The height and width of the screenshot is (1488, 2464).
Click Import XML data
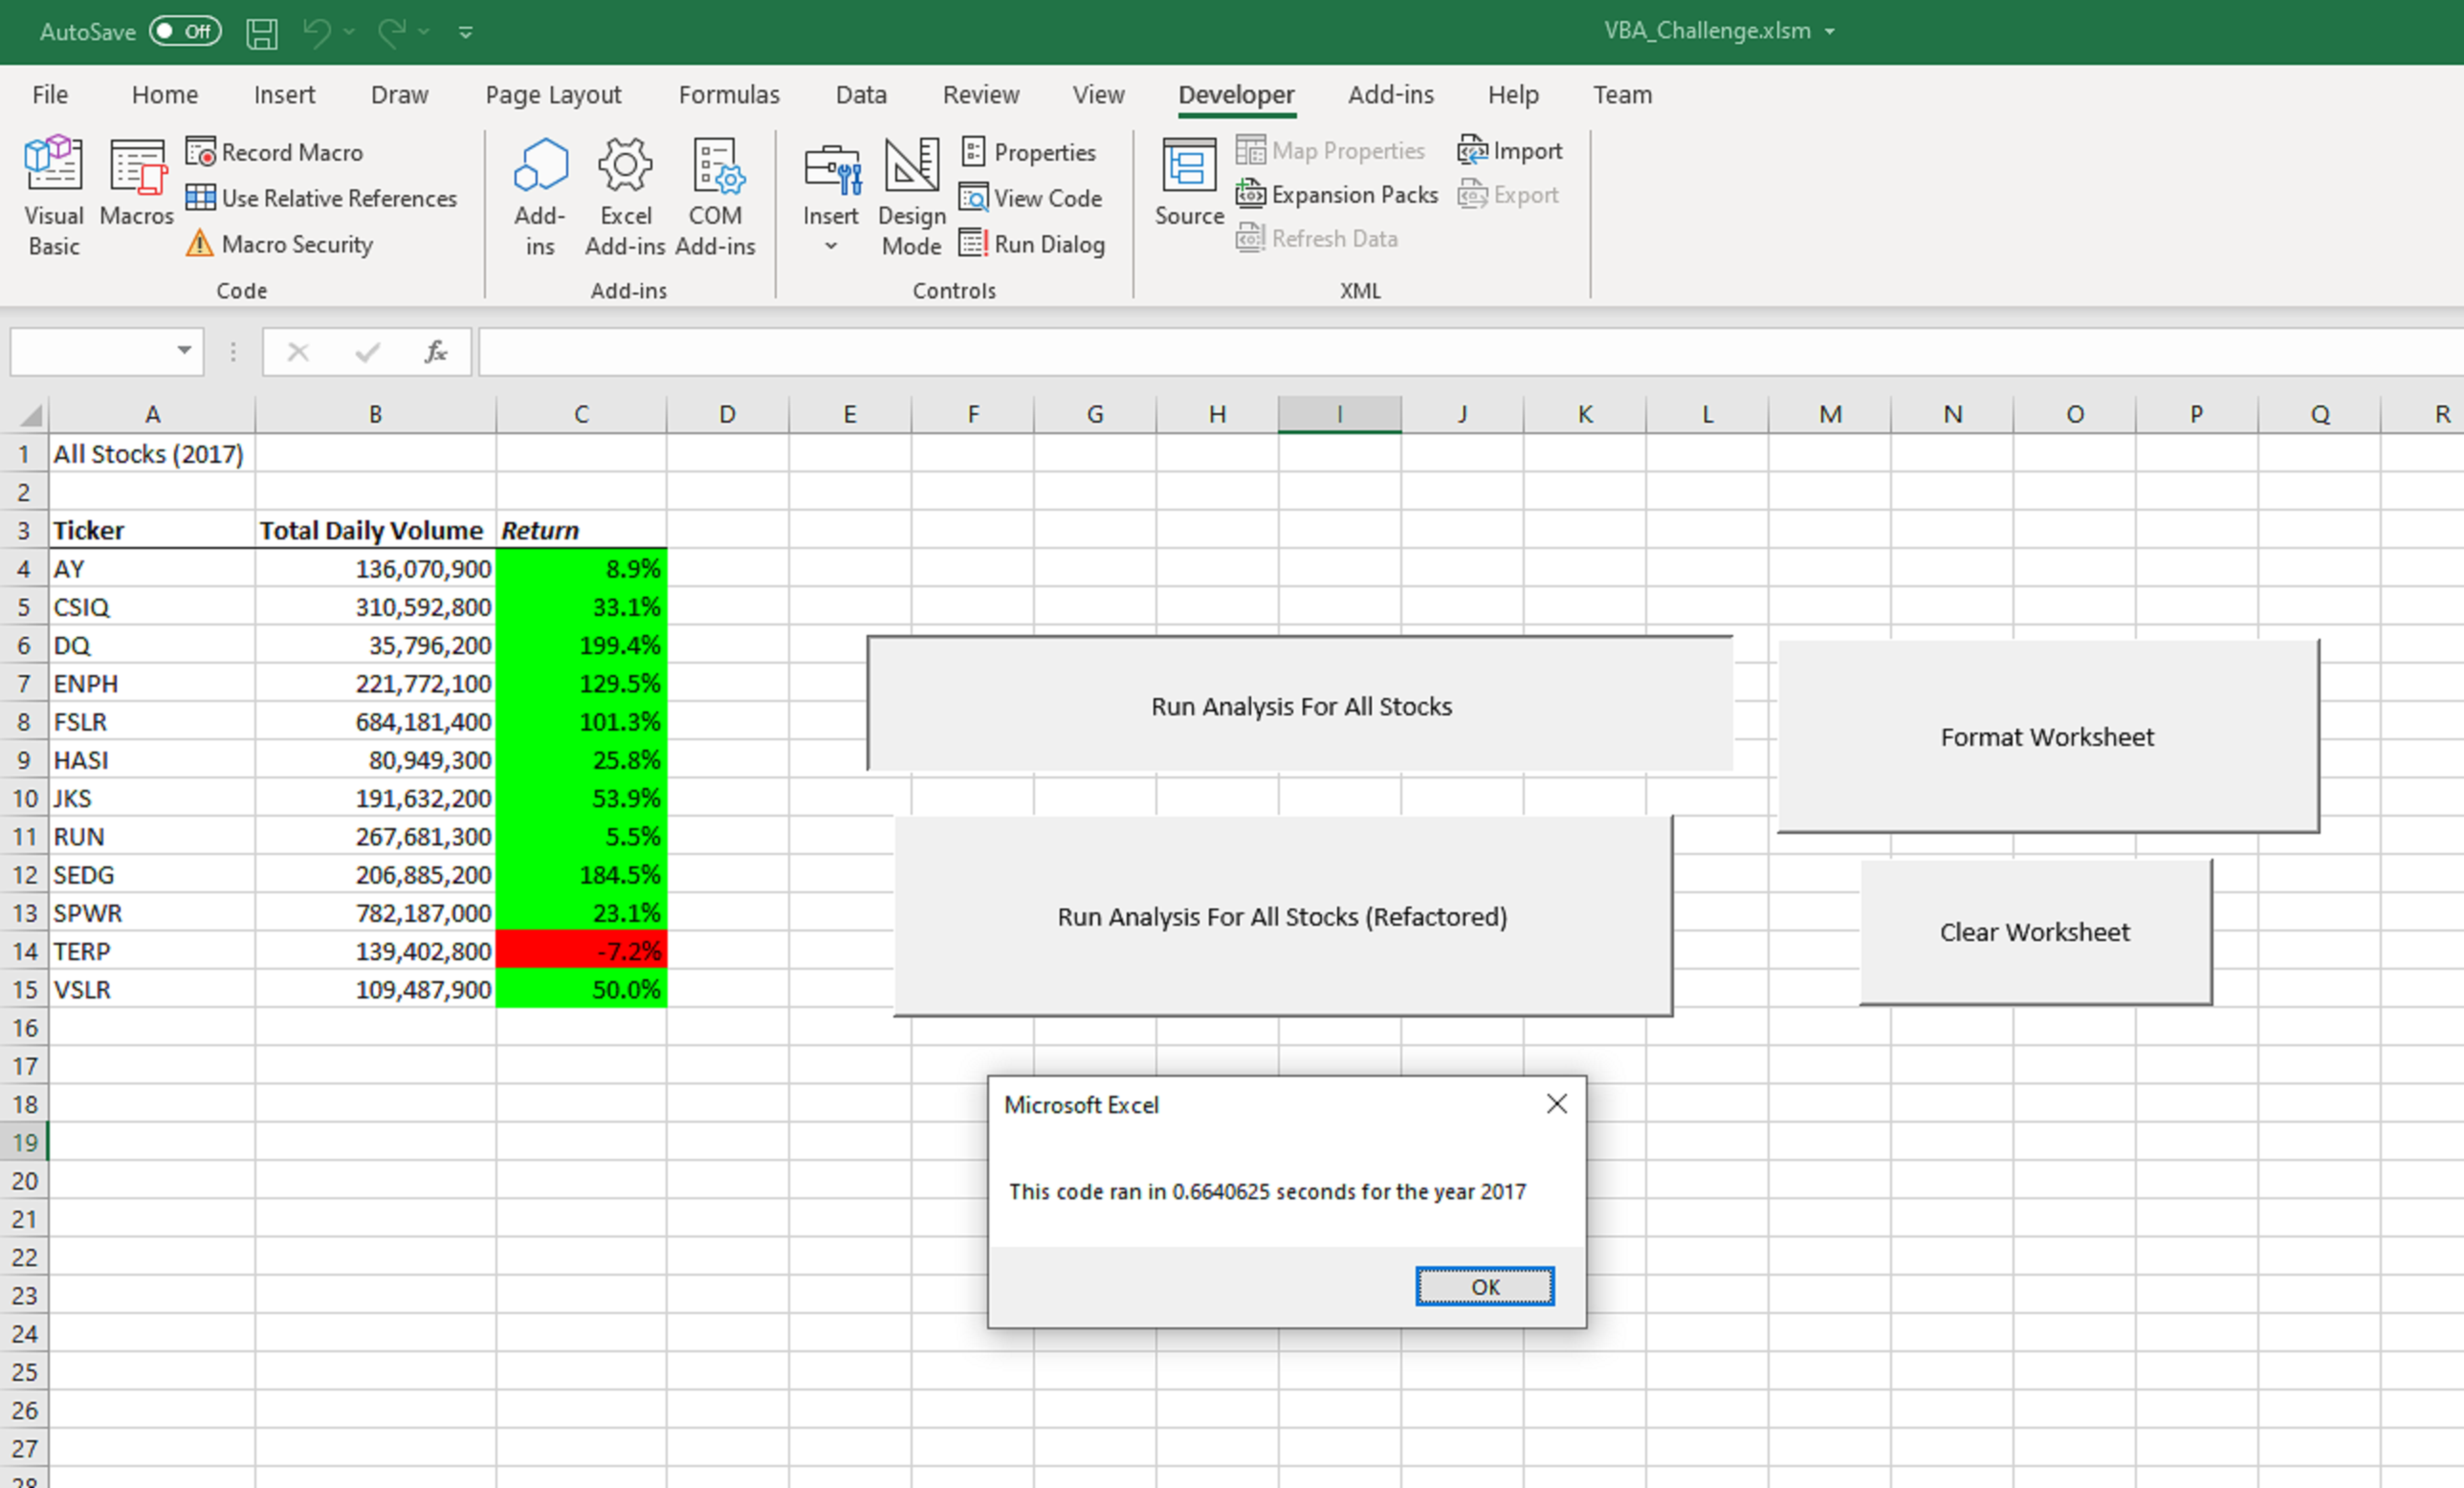[x=1510, y=150]
